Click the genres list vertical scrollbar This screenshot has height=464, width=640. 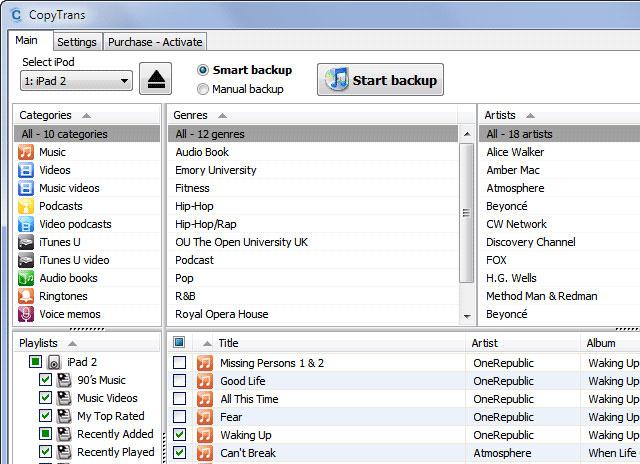pos(465,212)
